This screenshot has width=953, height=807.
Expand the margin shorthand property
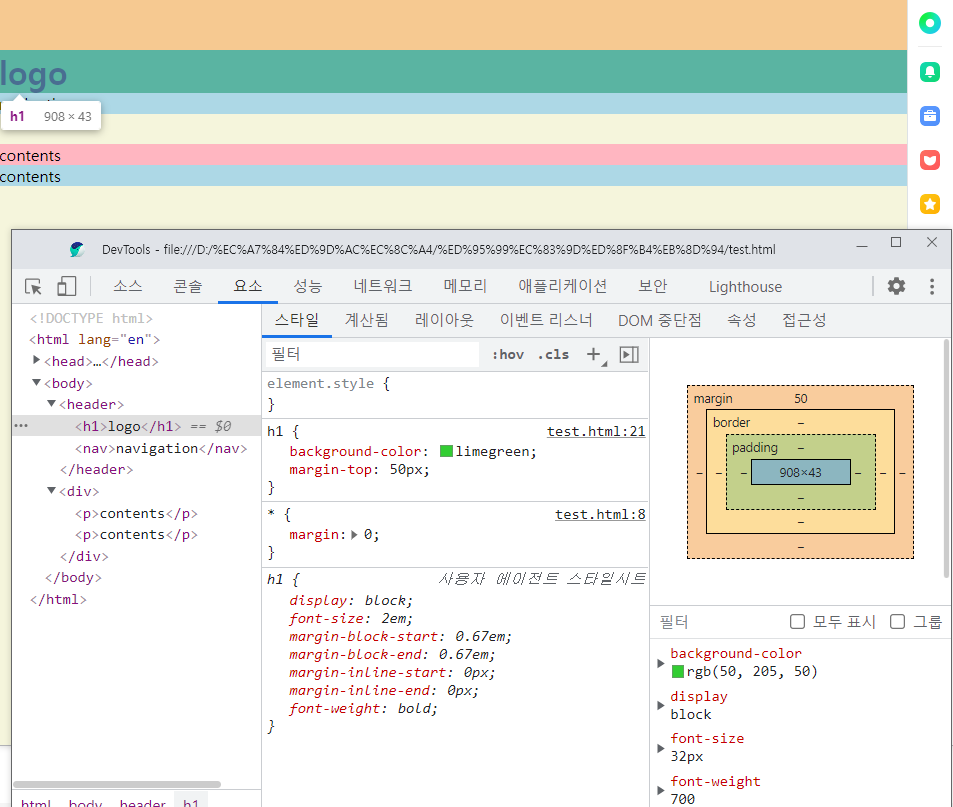tap(354, 535)
